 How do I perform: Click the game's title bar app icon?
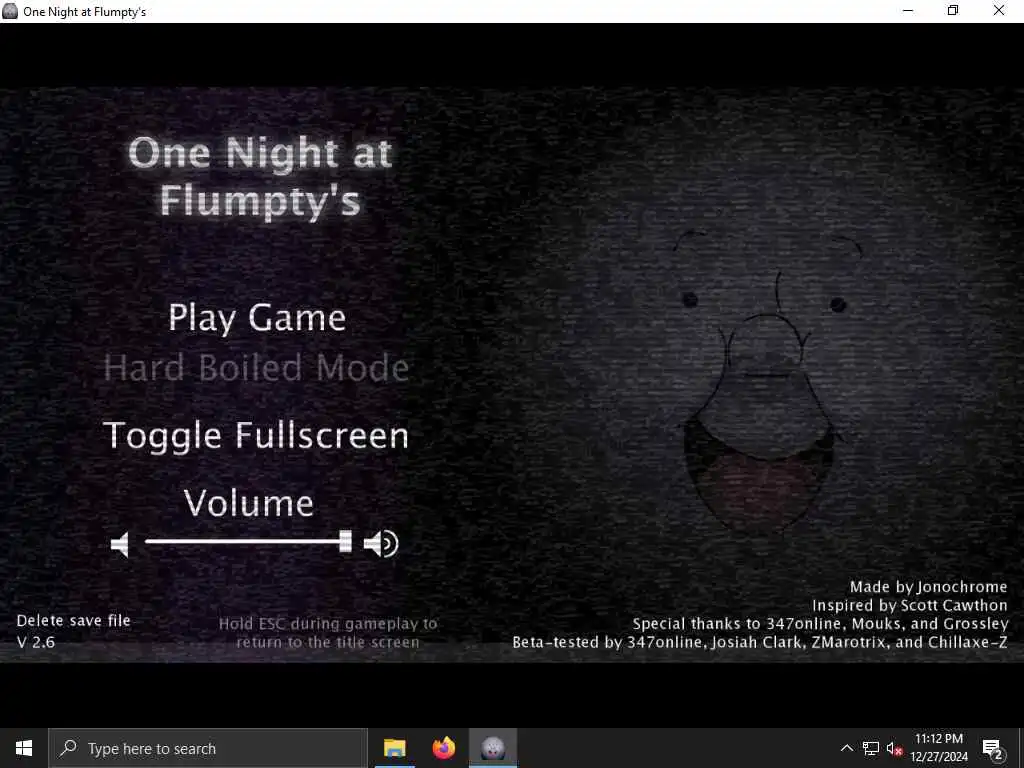coord(10,11)
